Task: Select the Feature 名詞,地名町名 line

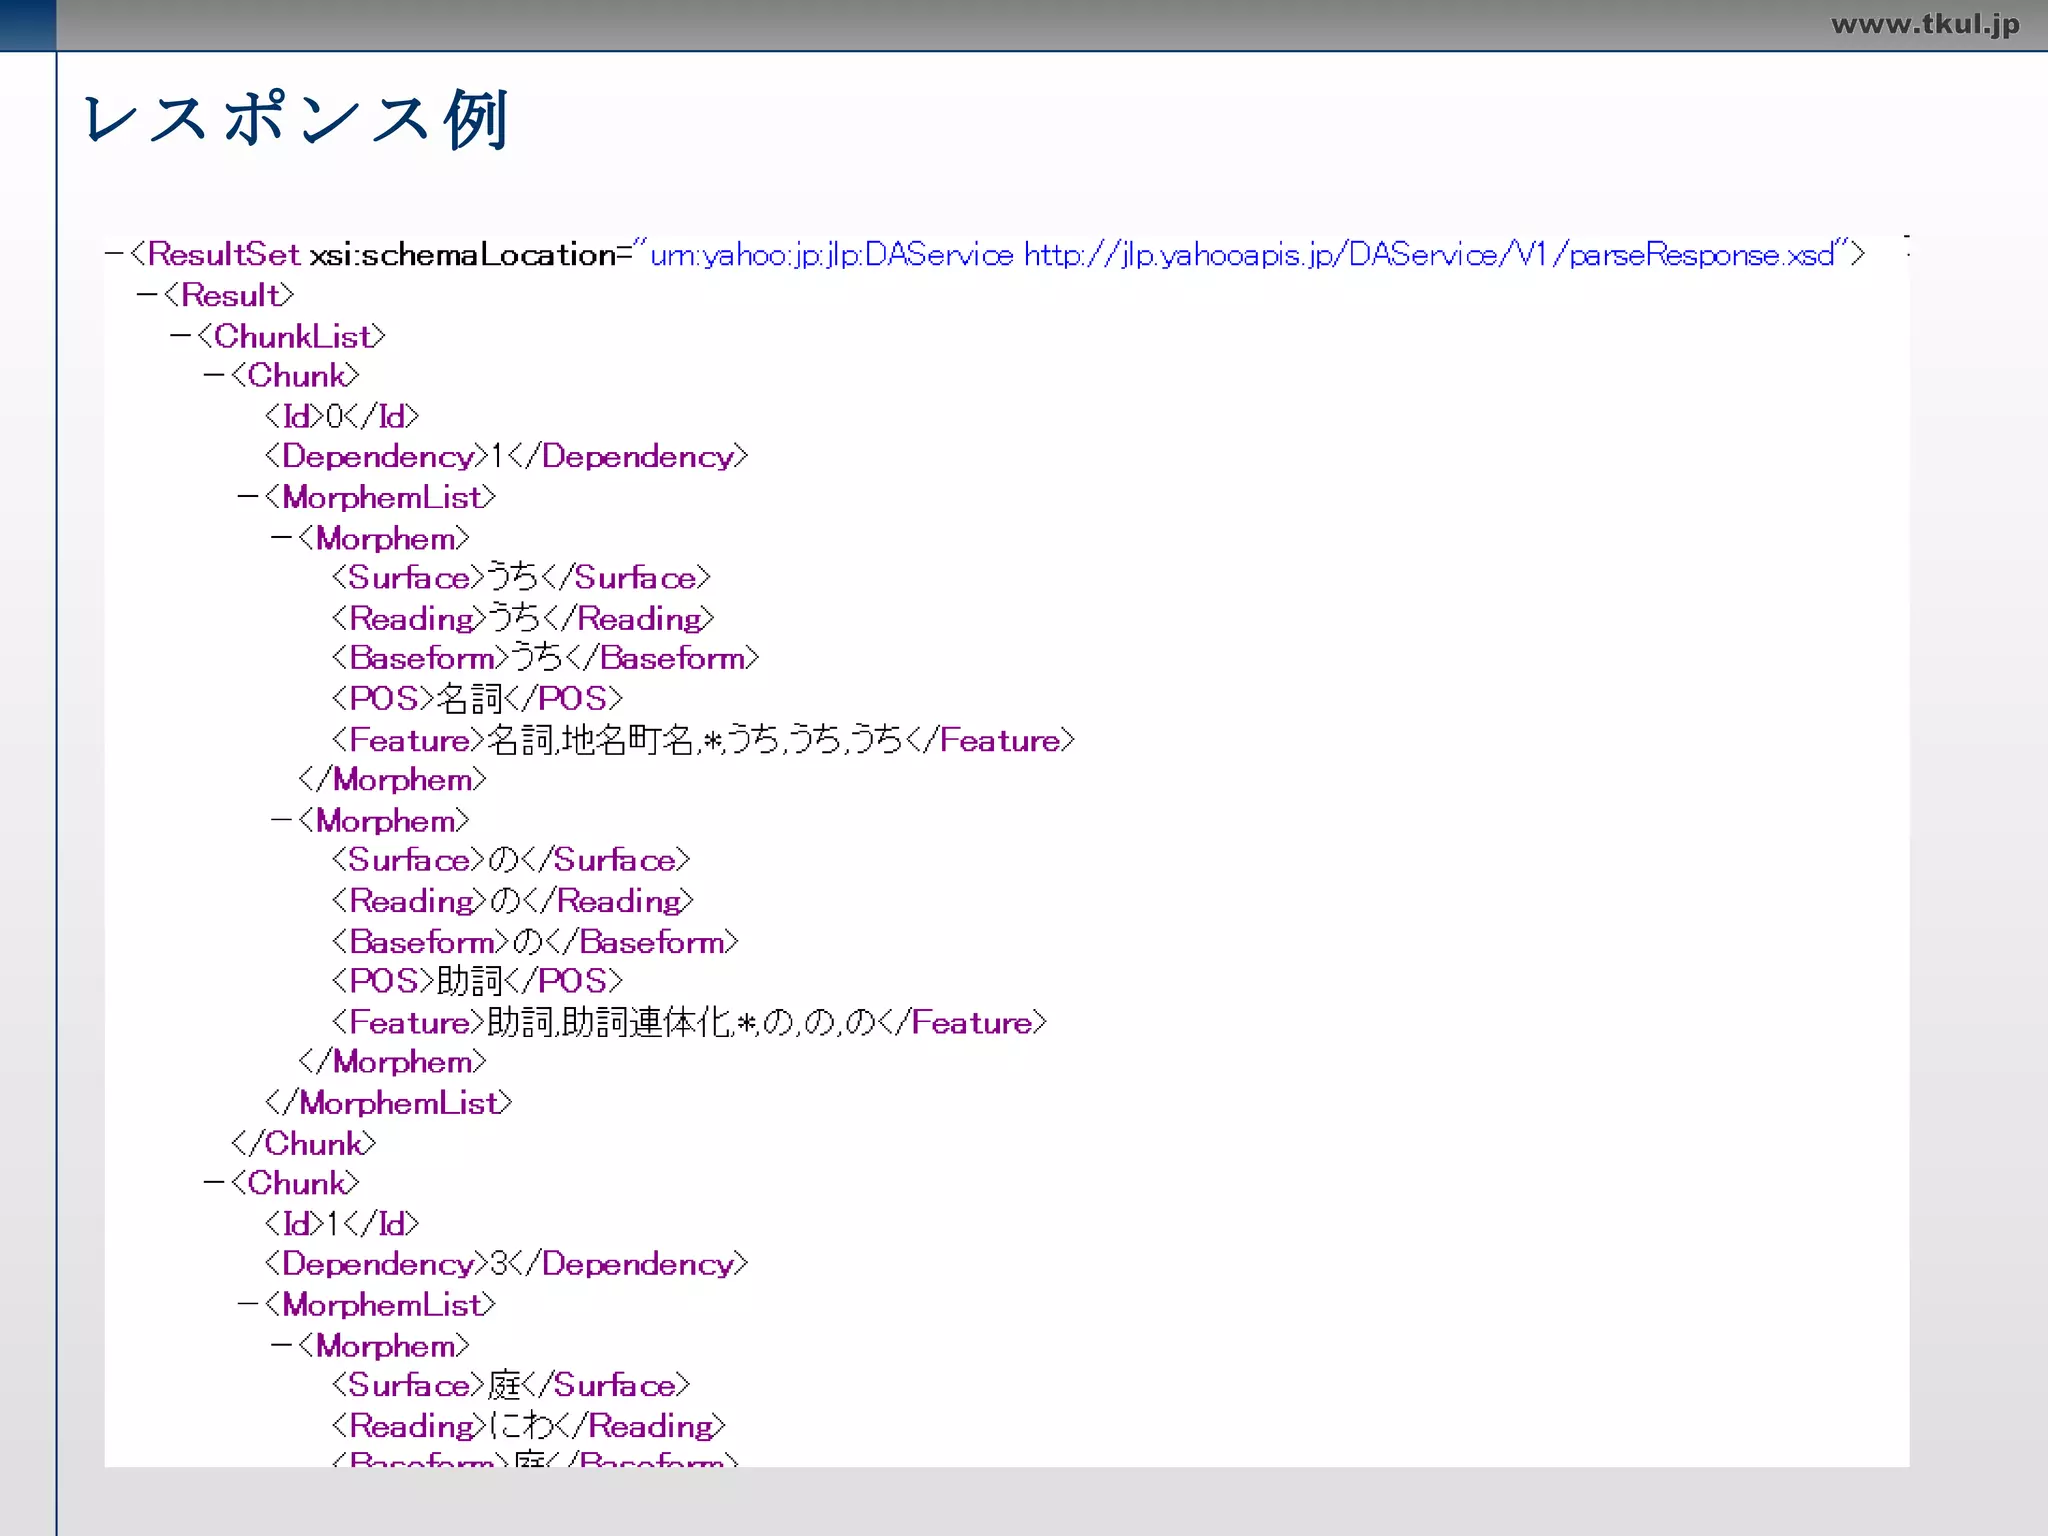Action: point(703,740)
